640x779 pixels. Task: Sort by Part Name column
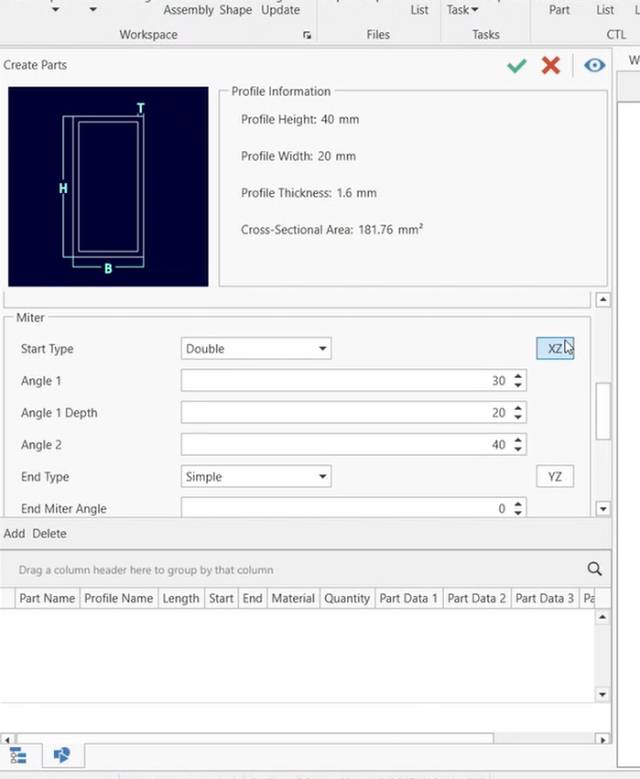point(47,598)
